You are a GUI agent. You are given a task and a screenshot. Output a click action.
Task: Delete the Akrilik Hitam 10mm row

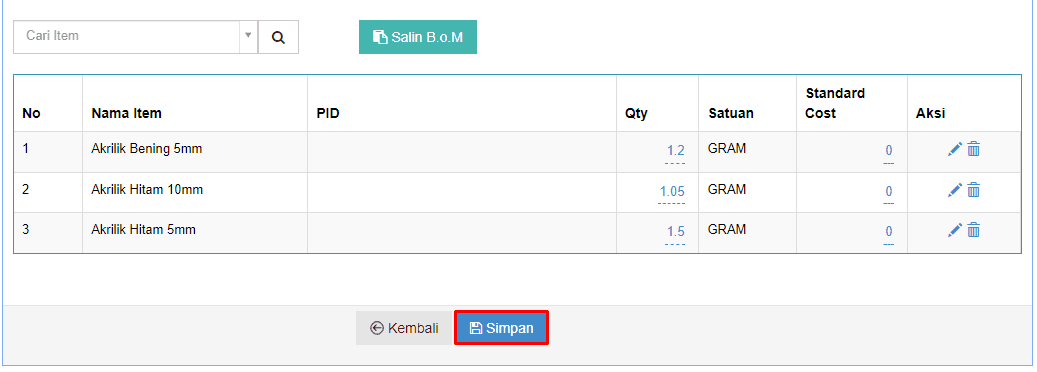pyautogui.click(x=974, y=191)
